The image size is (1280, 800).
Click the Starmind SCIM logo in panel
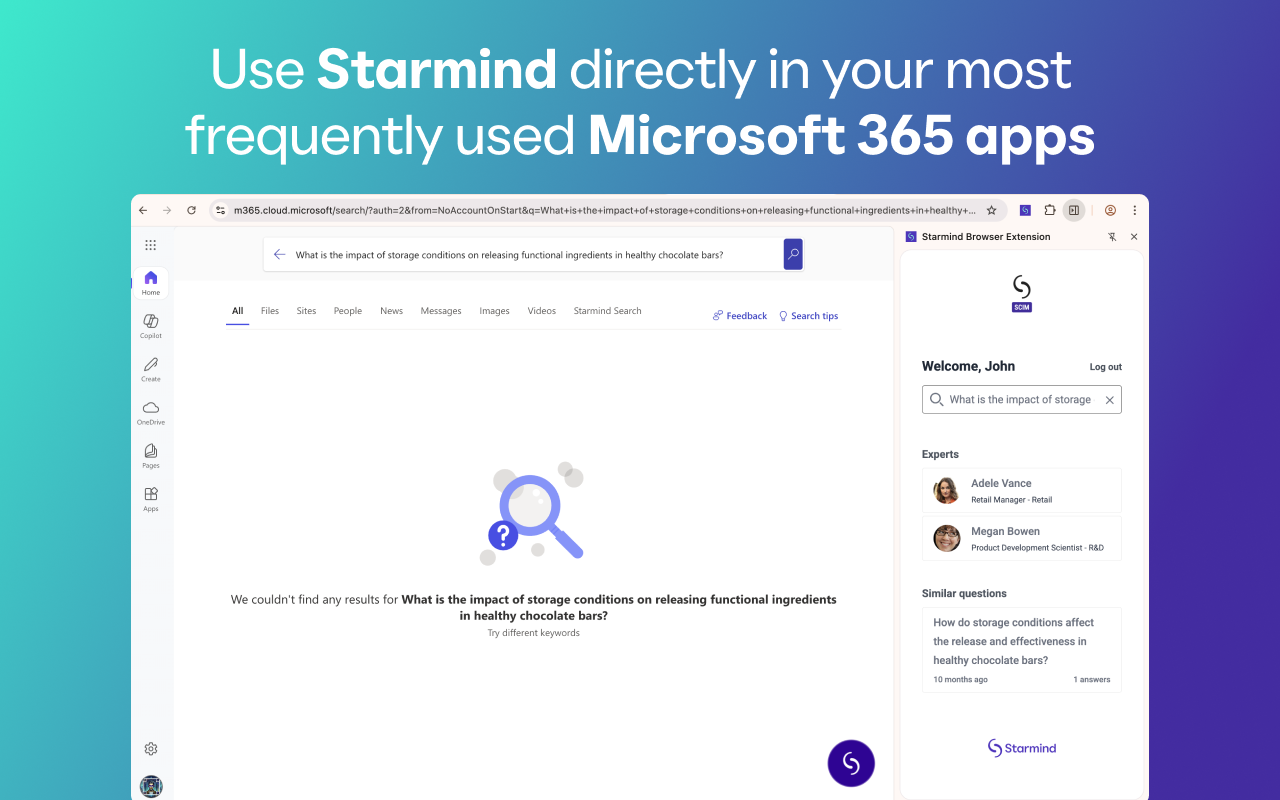(x=1021, y=294)
